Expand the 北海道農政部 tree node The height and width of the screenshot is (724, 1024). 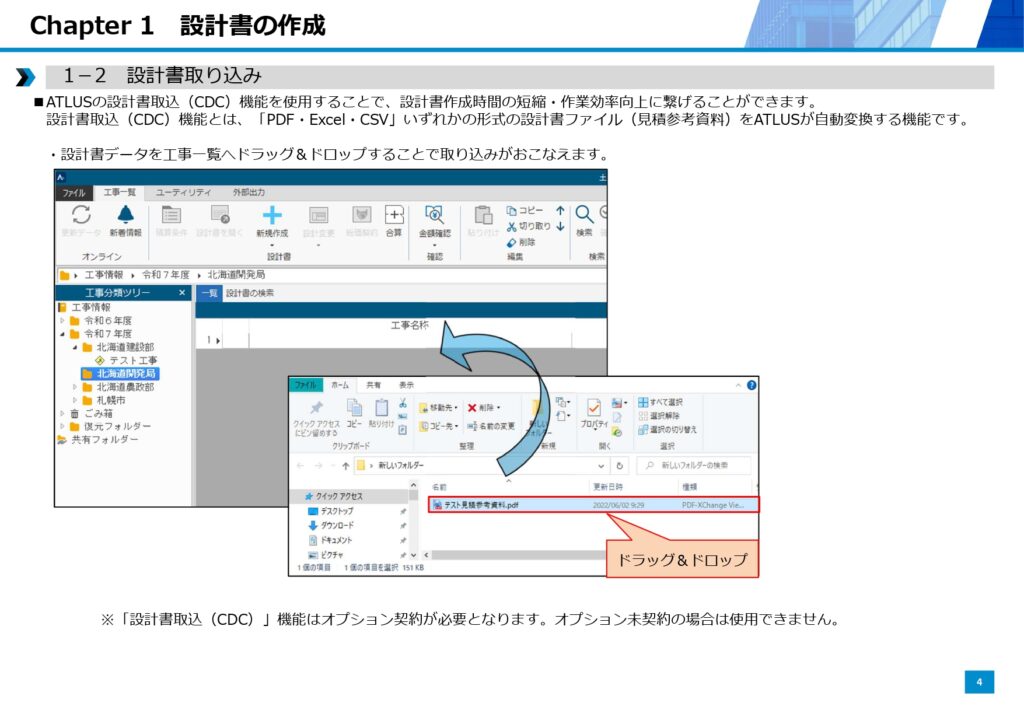(75, 386)
